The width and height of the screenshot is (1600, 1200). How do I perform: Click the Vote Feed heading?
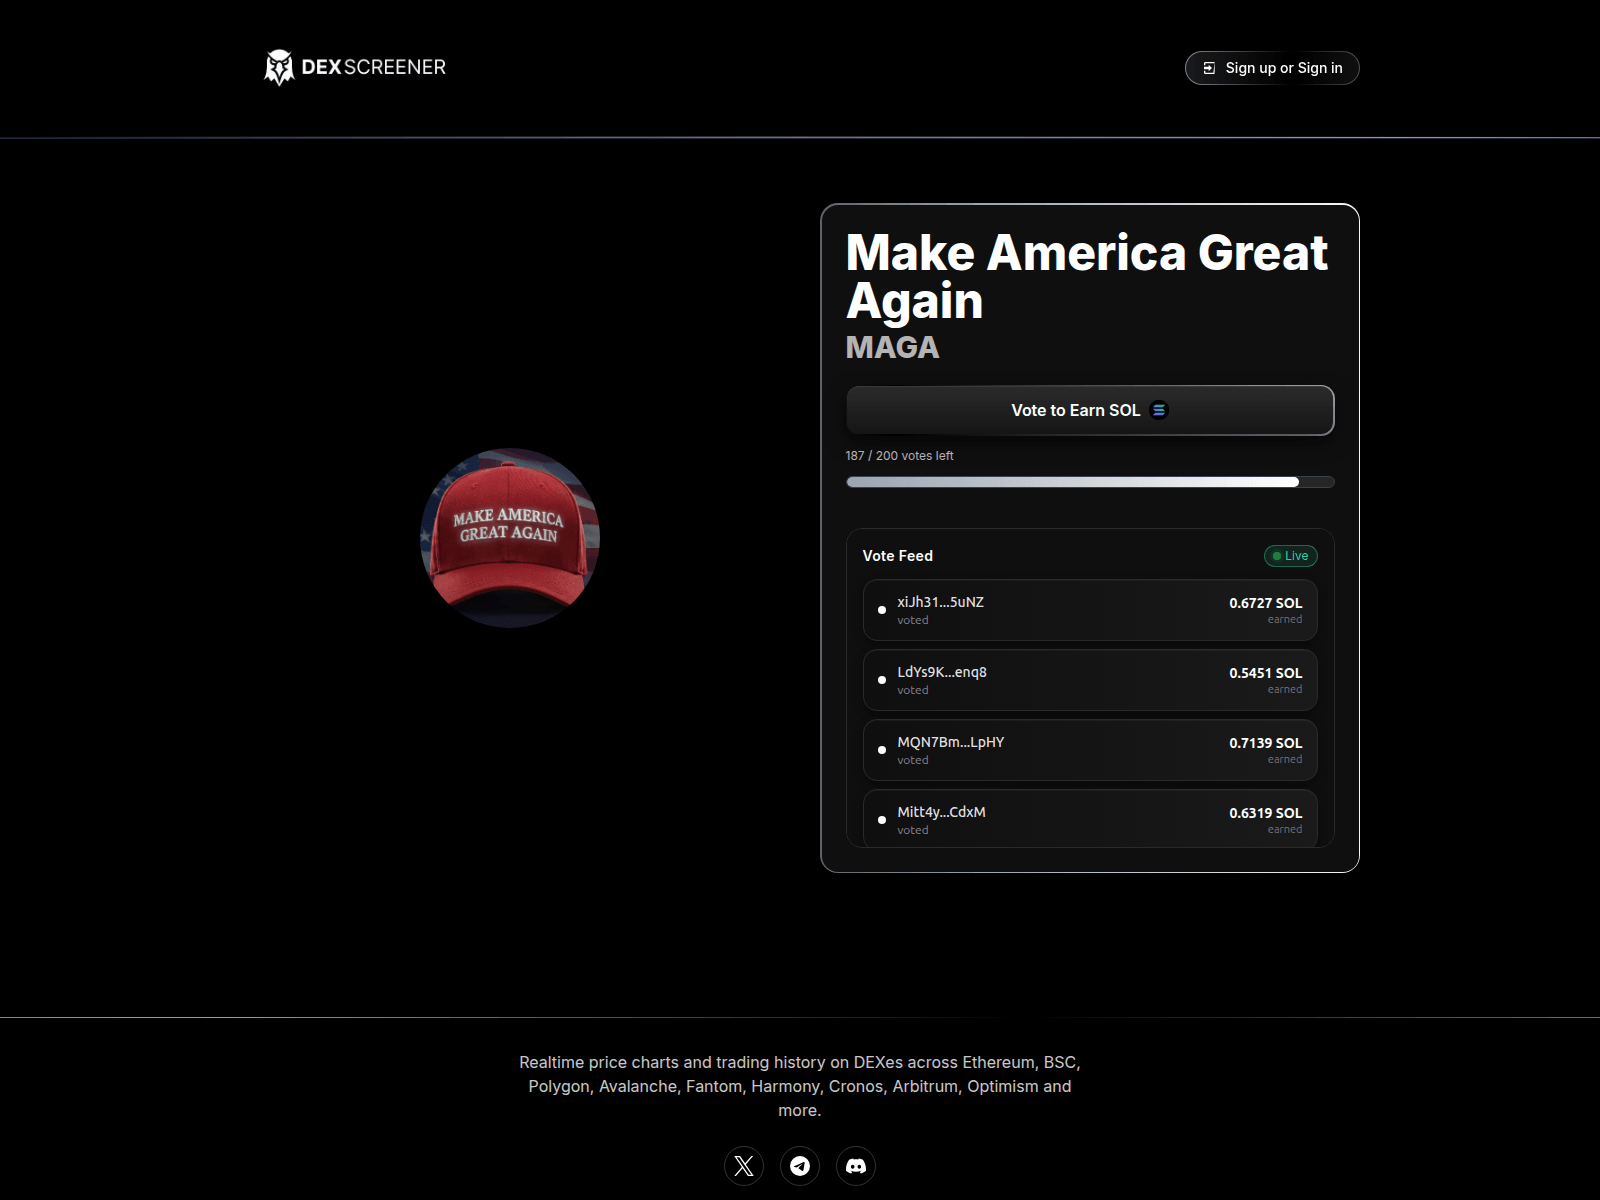[898, 556]
